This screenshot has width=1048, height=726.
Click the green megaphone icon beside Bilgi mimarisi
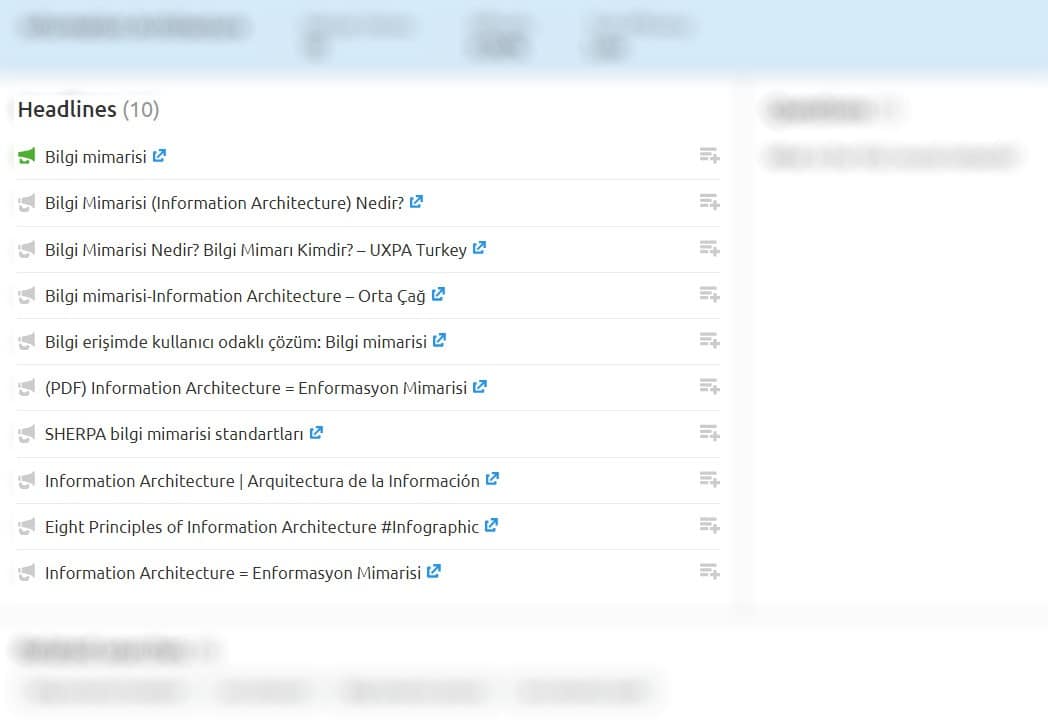coord(27,157)
